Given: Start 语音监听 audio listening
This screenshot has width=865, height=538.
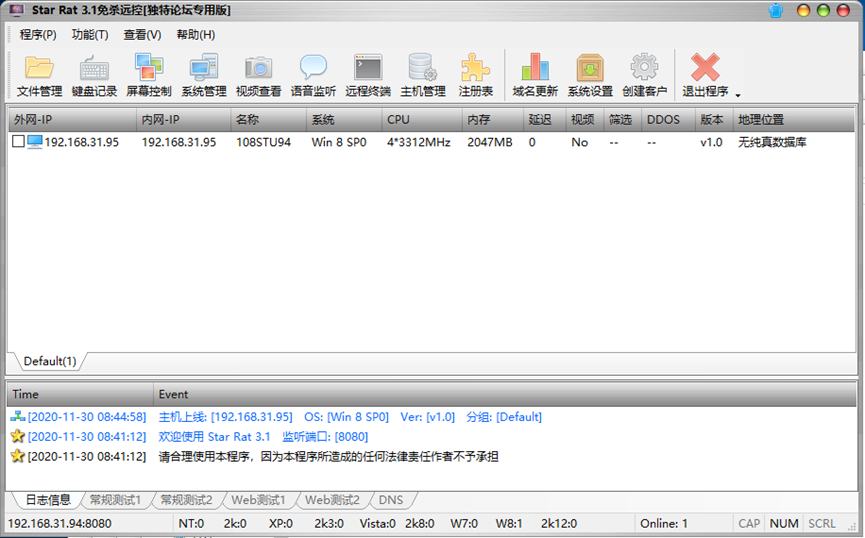Looking at the screenshot, I should coord(313,75).
